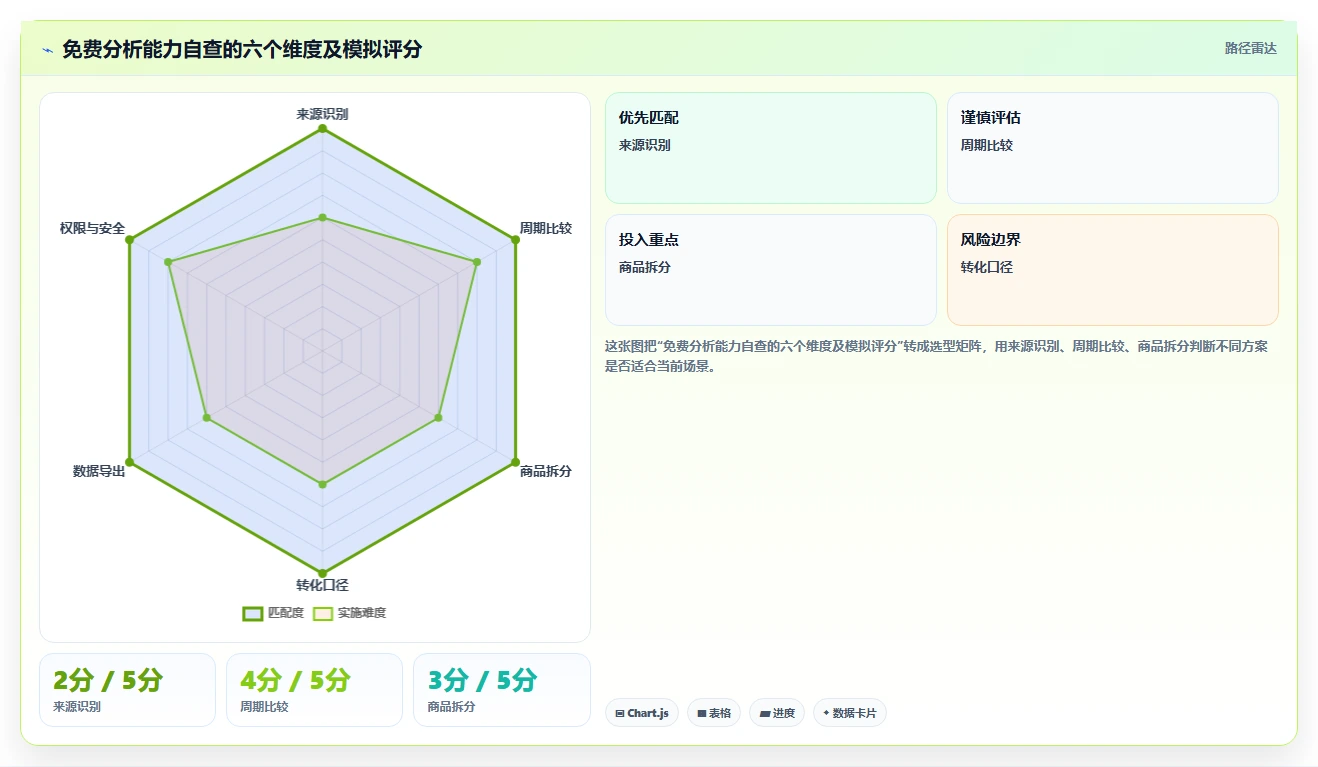This screenshot has height=767, width=1318.
Task: Select the 谨慎评估 card
Action: click(x=1113, y=148)
